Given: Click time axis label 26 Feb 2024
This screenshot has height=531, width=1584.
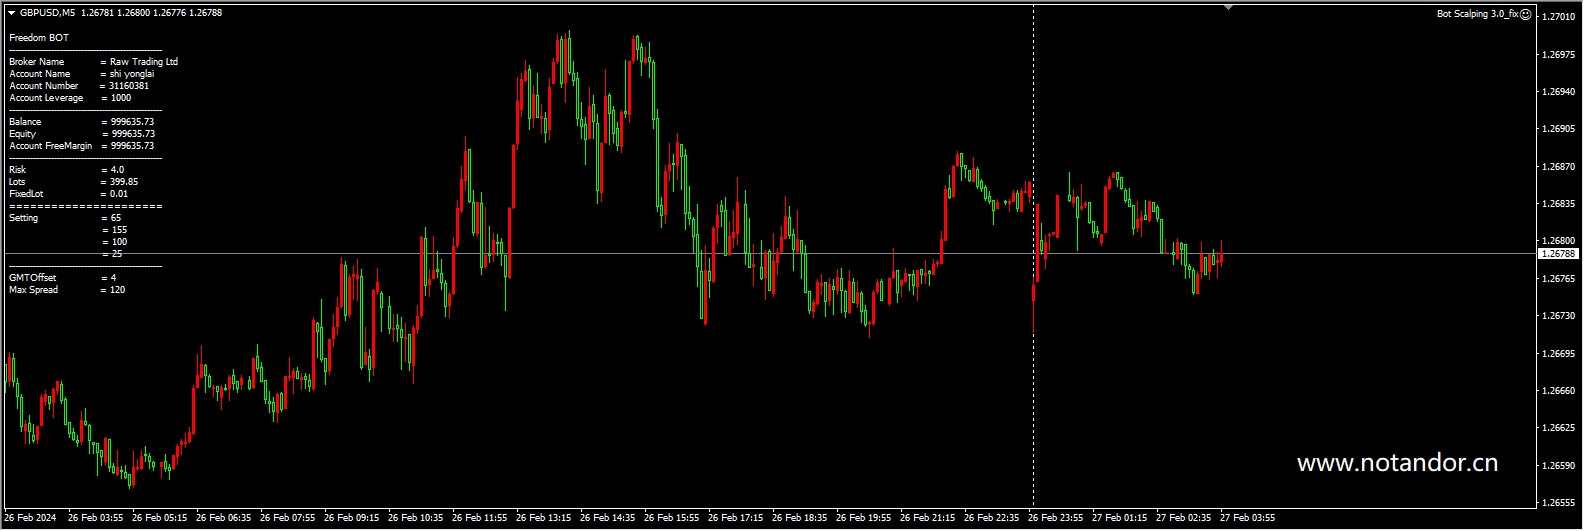Looking at the screenshot, I should coord(30,518).
